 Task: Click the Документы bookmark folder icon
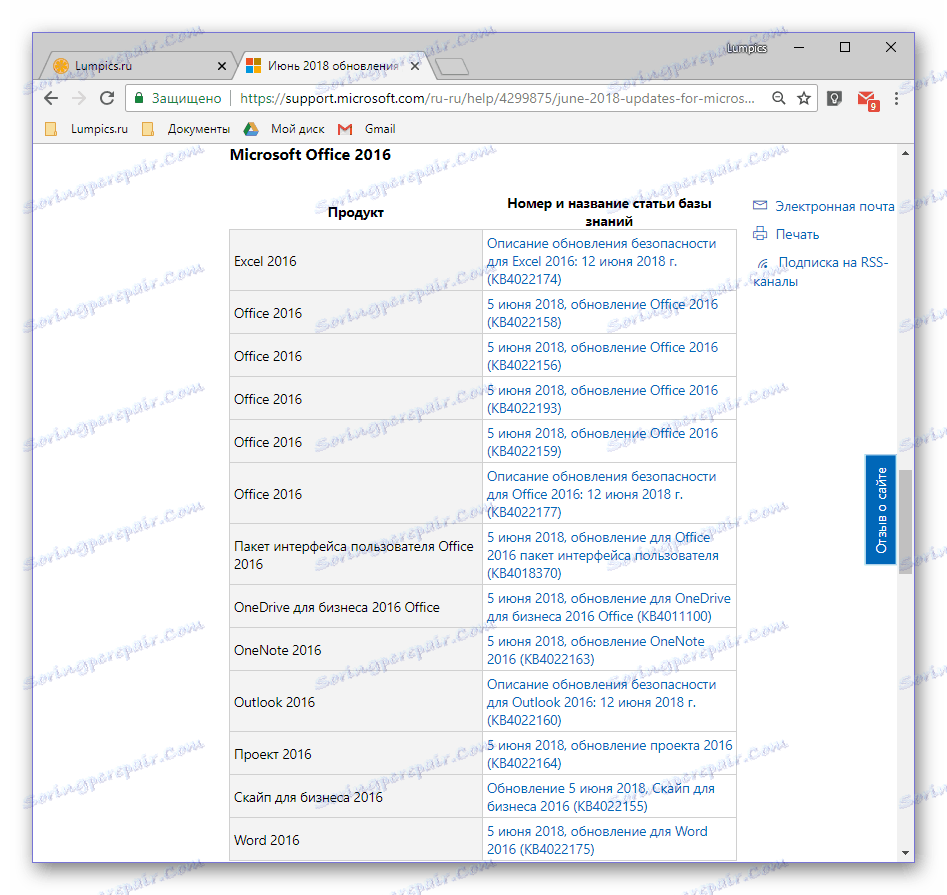[x=147, y=129]
